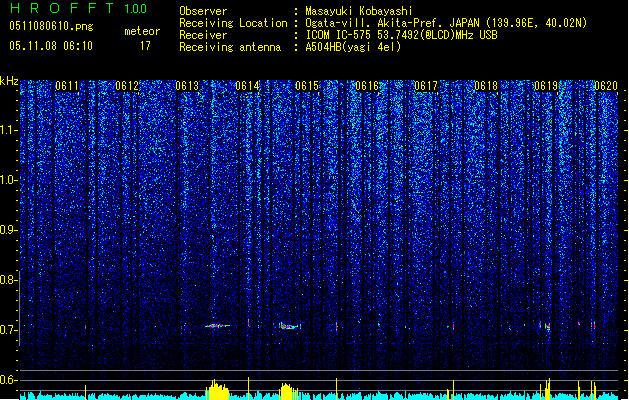The image size is (629, 400).
Task: Click the 0616 time marker
Action: (367, 86)
